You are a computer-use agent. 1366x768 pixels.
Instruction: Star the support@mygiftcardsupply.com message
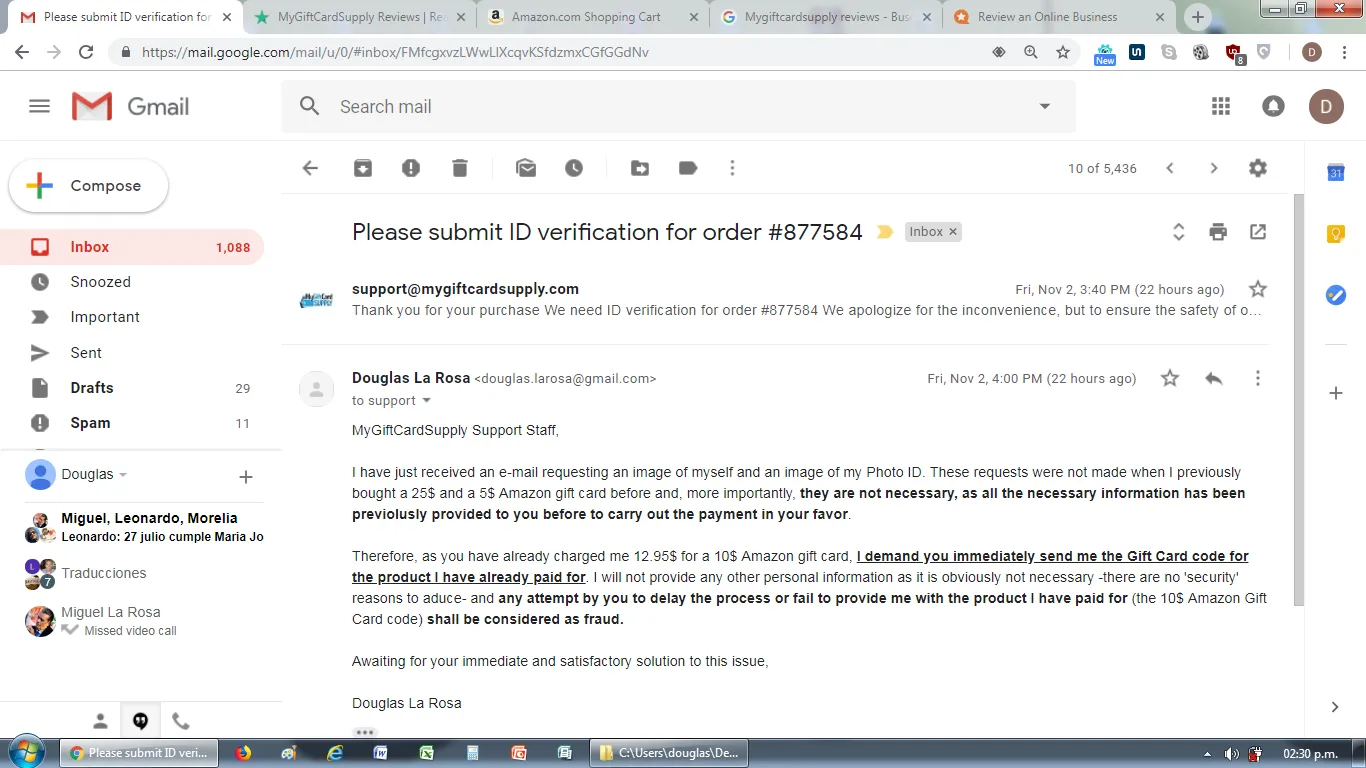point(1258,290)
